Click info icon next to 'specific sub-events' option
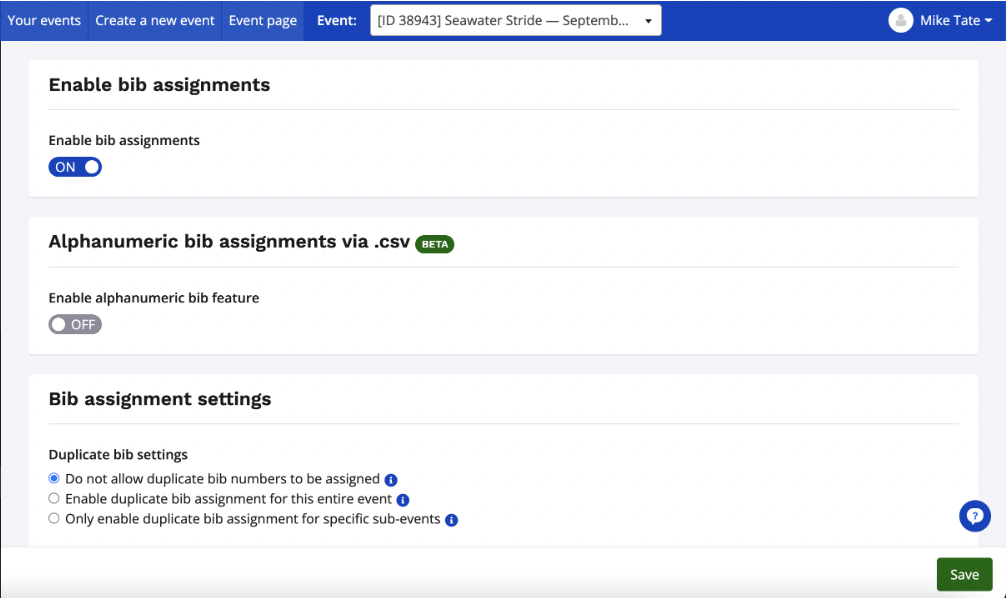Image resolution: width=1006 pixels, height=598 pixels. 451,520
